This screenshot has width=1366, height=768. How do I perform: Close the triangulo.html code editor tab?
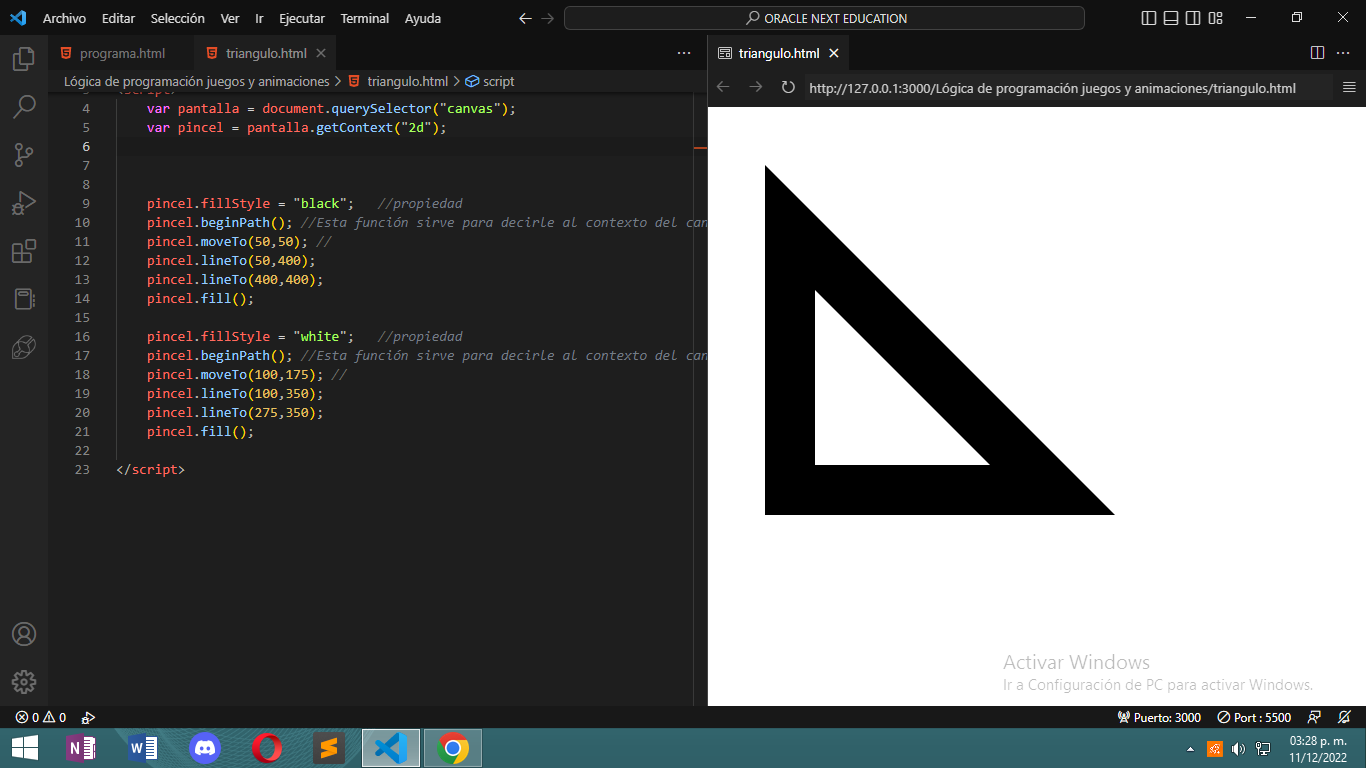coord(321,53)
